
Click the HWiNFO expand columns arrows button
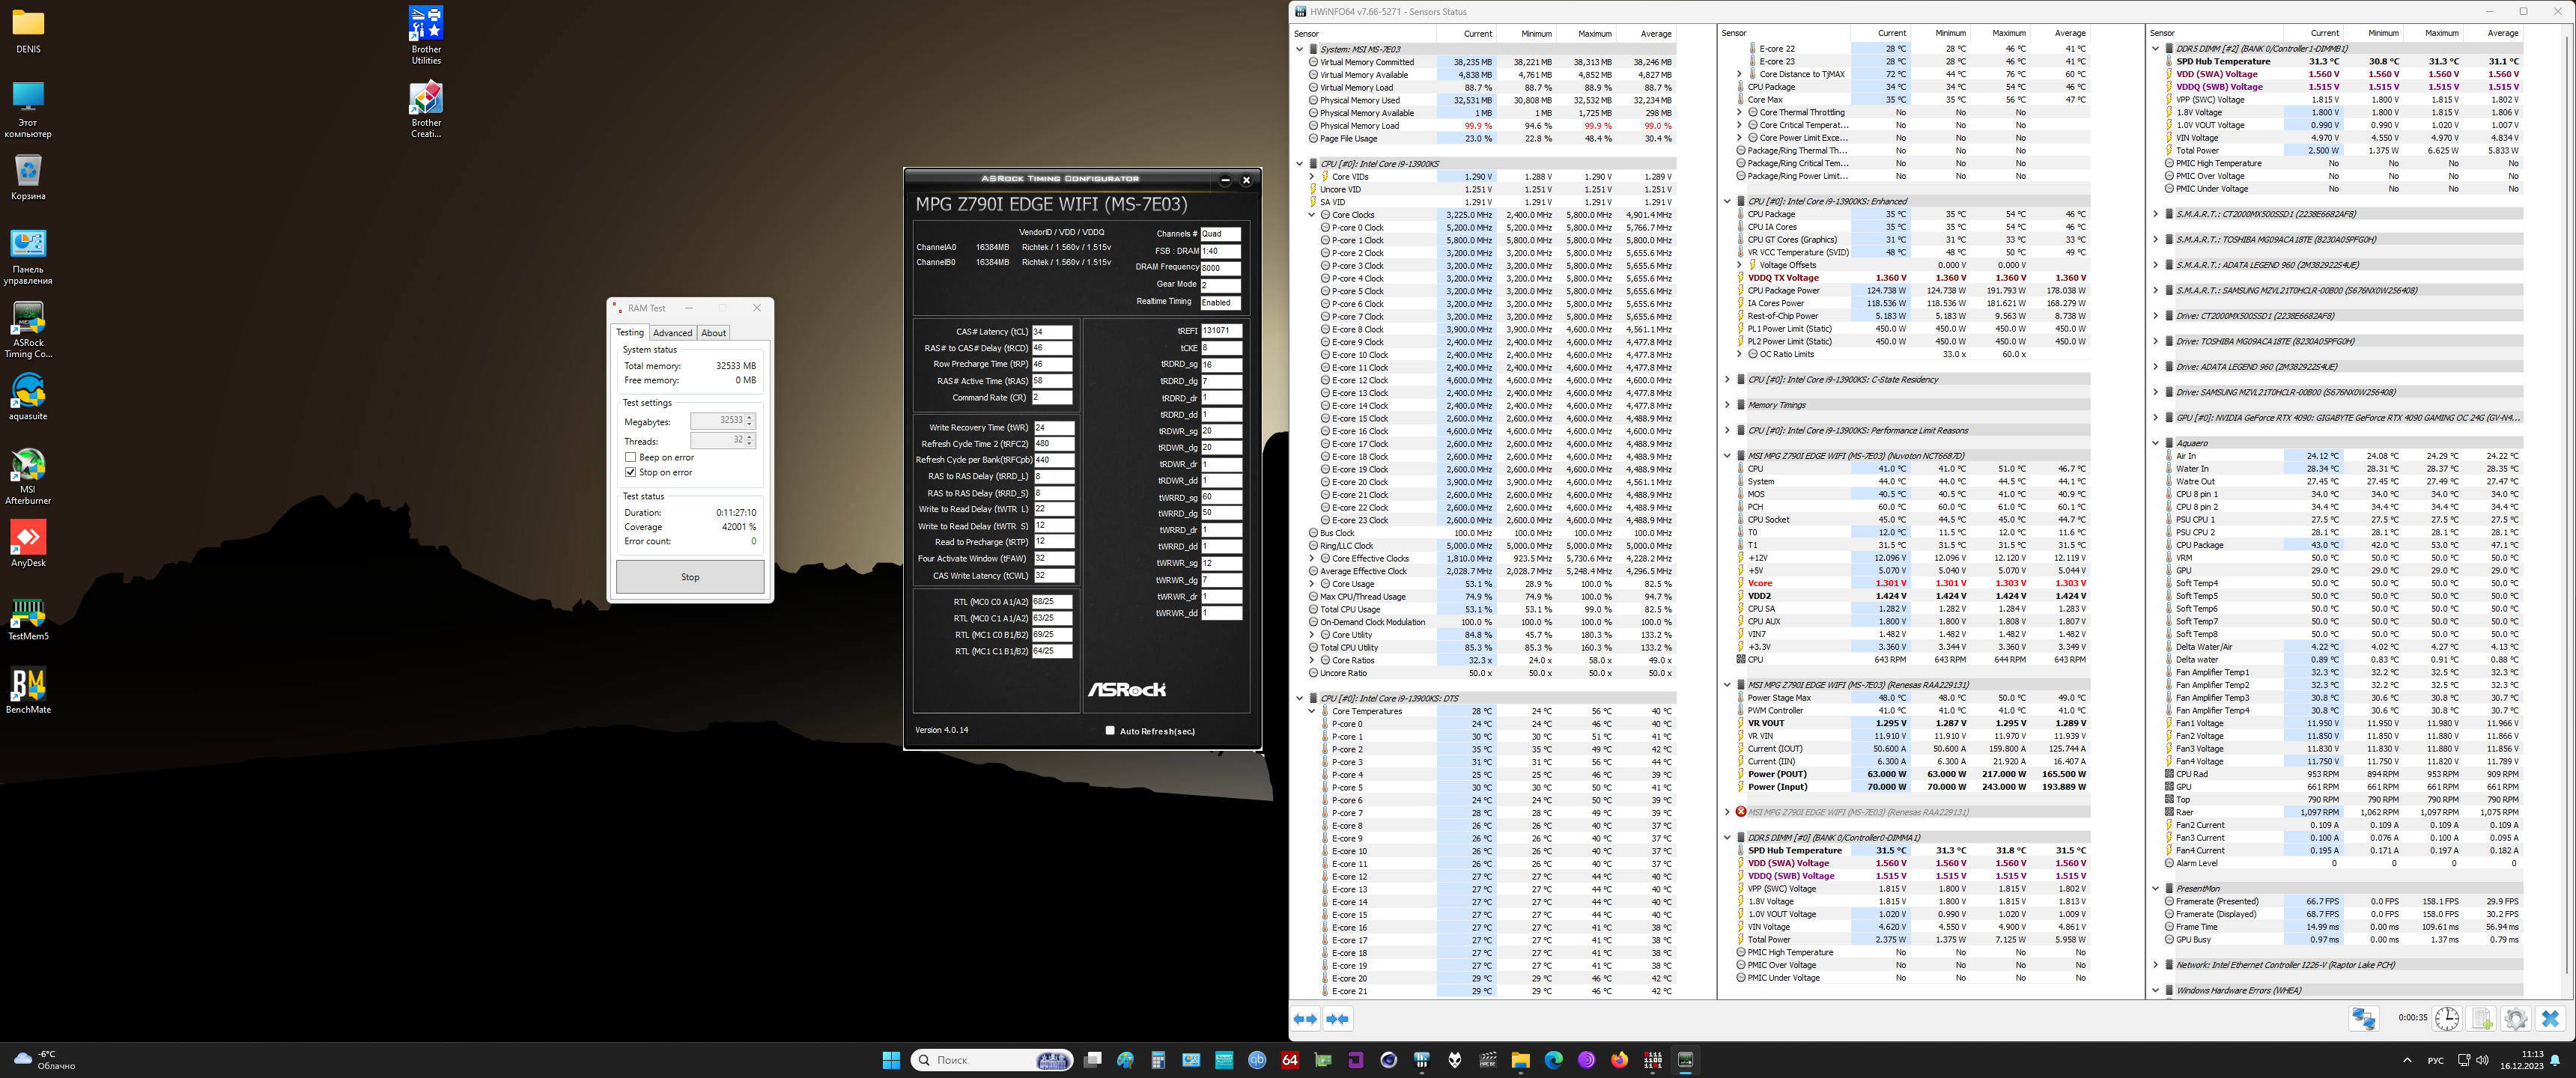[x=1305, y=1019]
